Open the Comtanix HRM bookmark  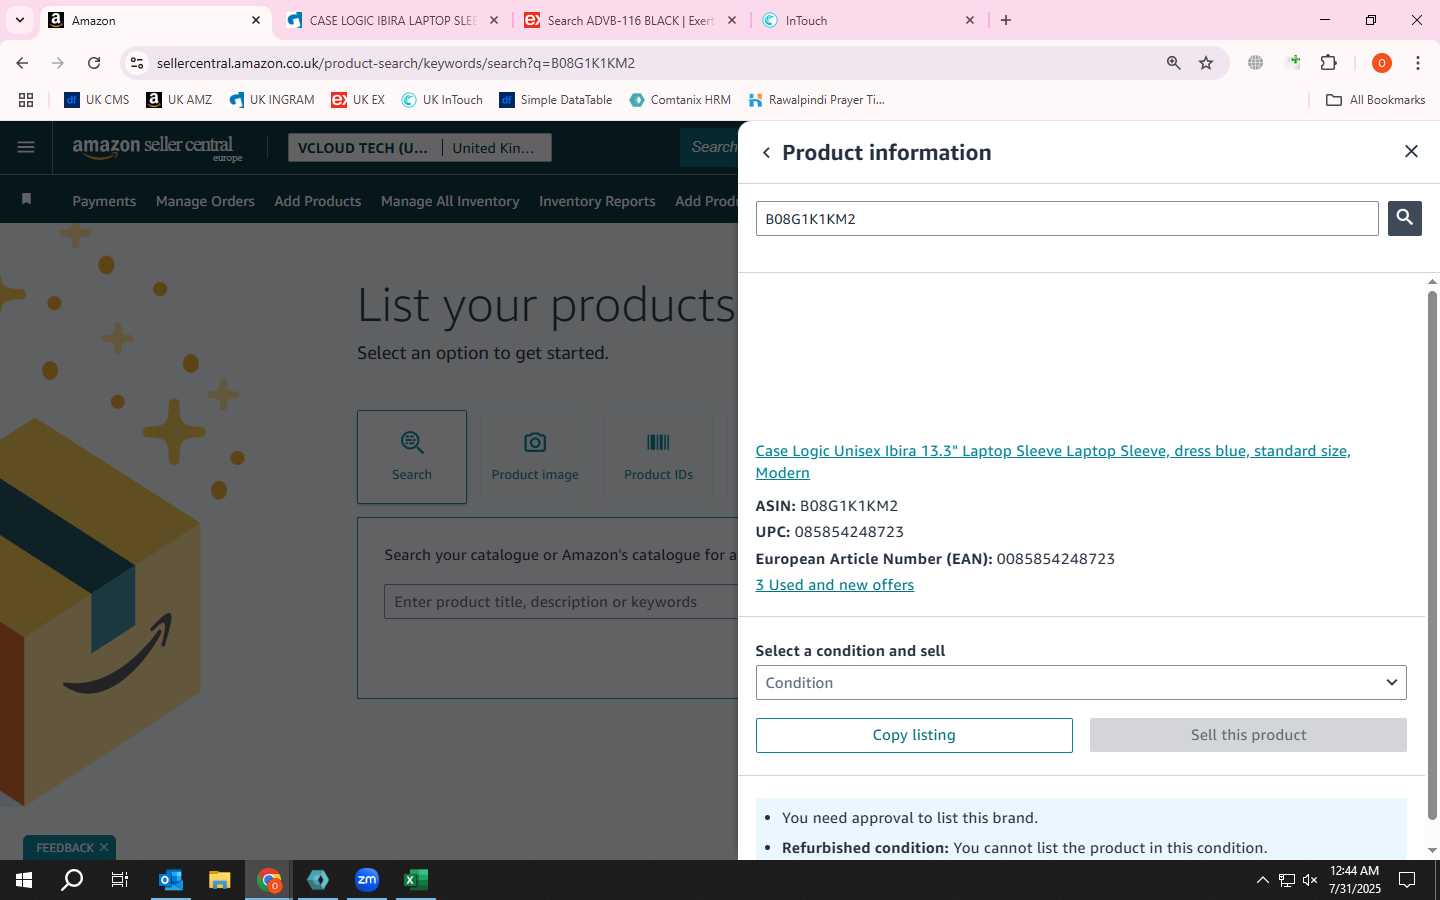680,100
